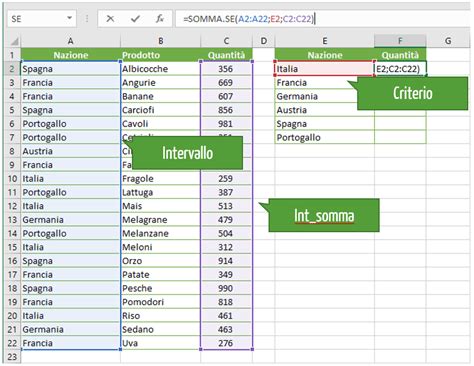Select row 23 header
The image size is (474, 366).
[12, 357]
